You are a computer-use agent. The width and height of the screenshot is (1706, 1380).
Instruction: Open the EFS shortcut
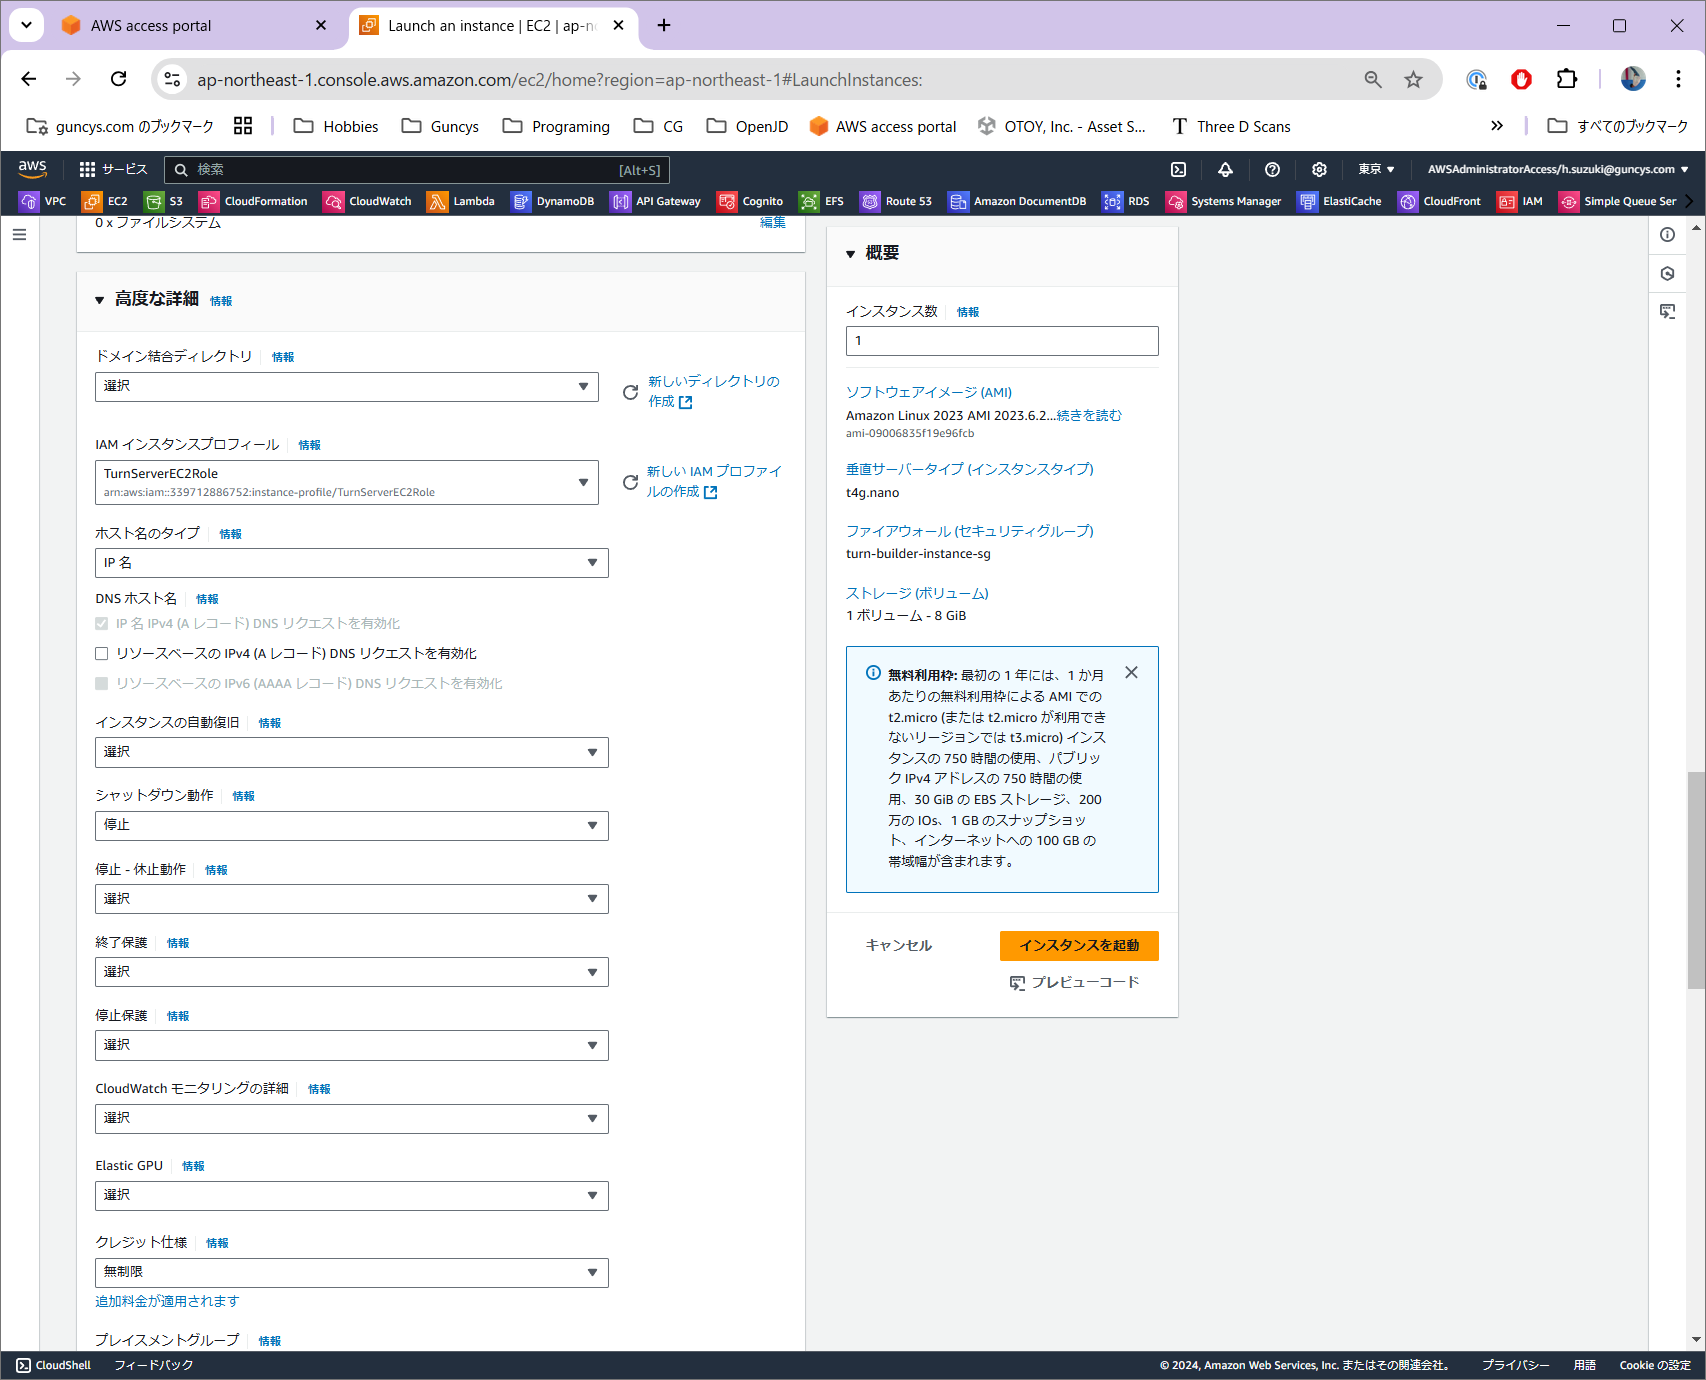[x=822, y=201]
